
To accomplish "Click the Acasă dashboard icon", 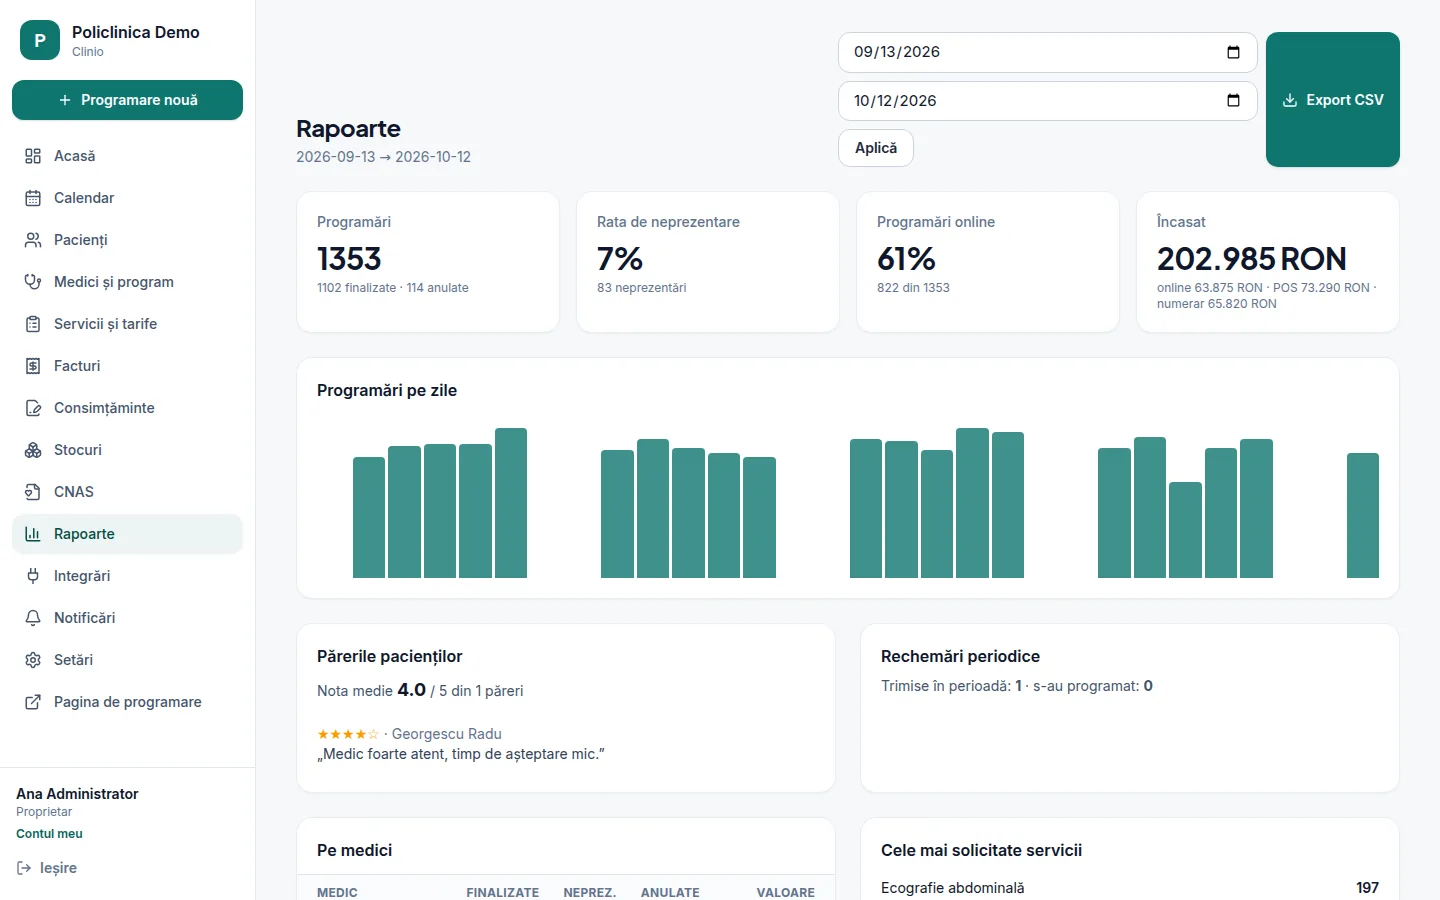I will coord(33,156).
